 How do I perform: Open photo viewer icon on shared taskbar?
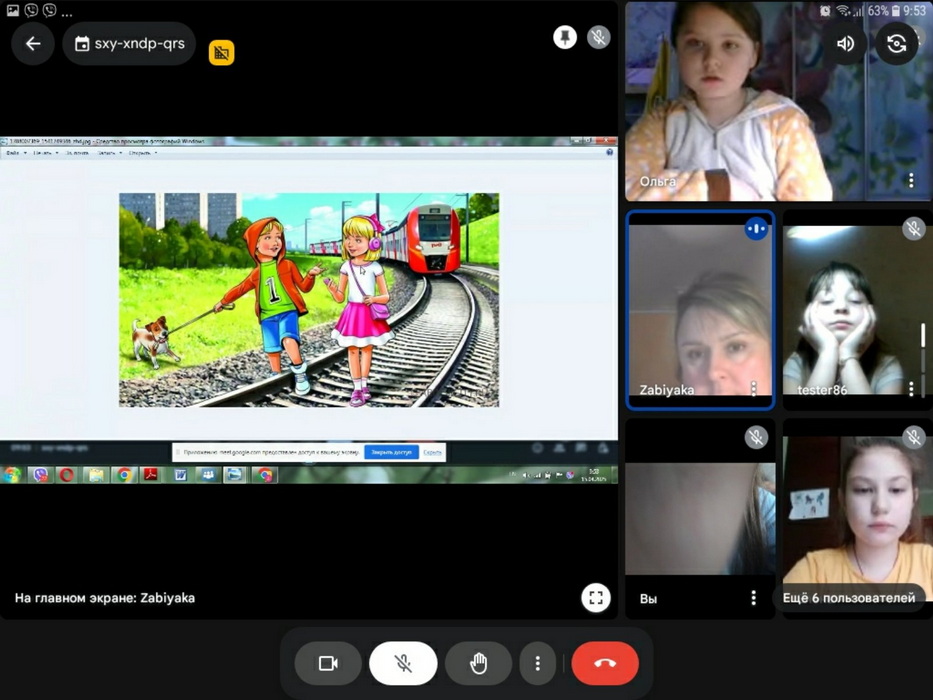(x=234, y=475)
